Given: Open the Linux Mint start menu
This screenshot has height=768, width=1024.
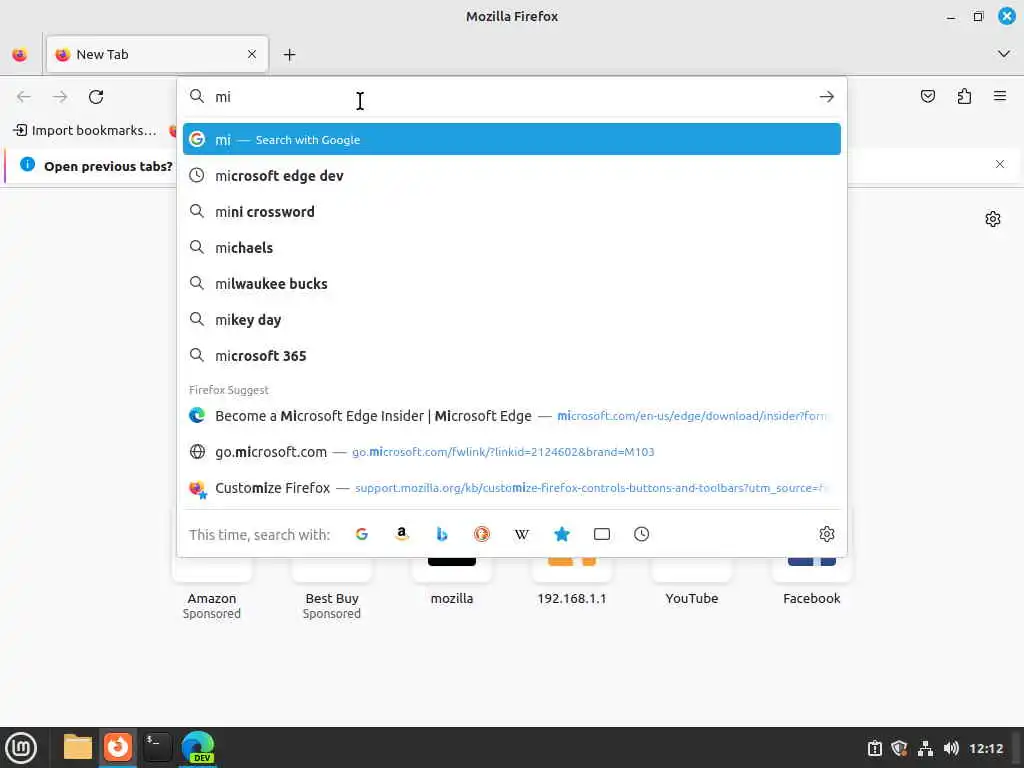Looking at the screenshot, I should pos(21,748).
